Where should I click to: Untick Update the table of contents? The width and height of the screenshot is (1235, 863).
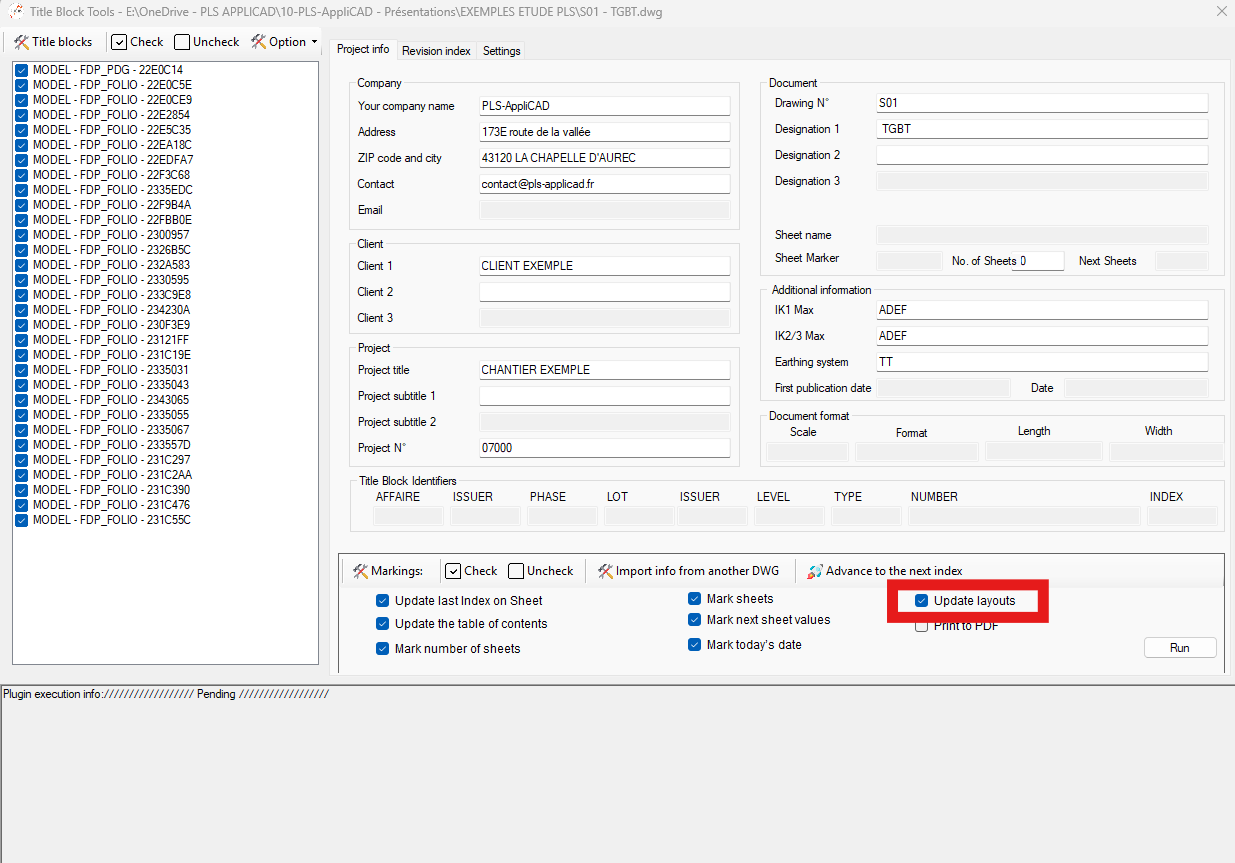coord(383,624)
